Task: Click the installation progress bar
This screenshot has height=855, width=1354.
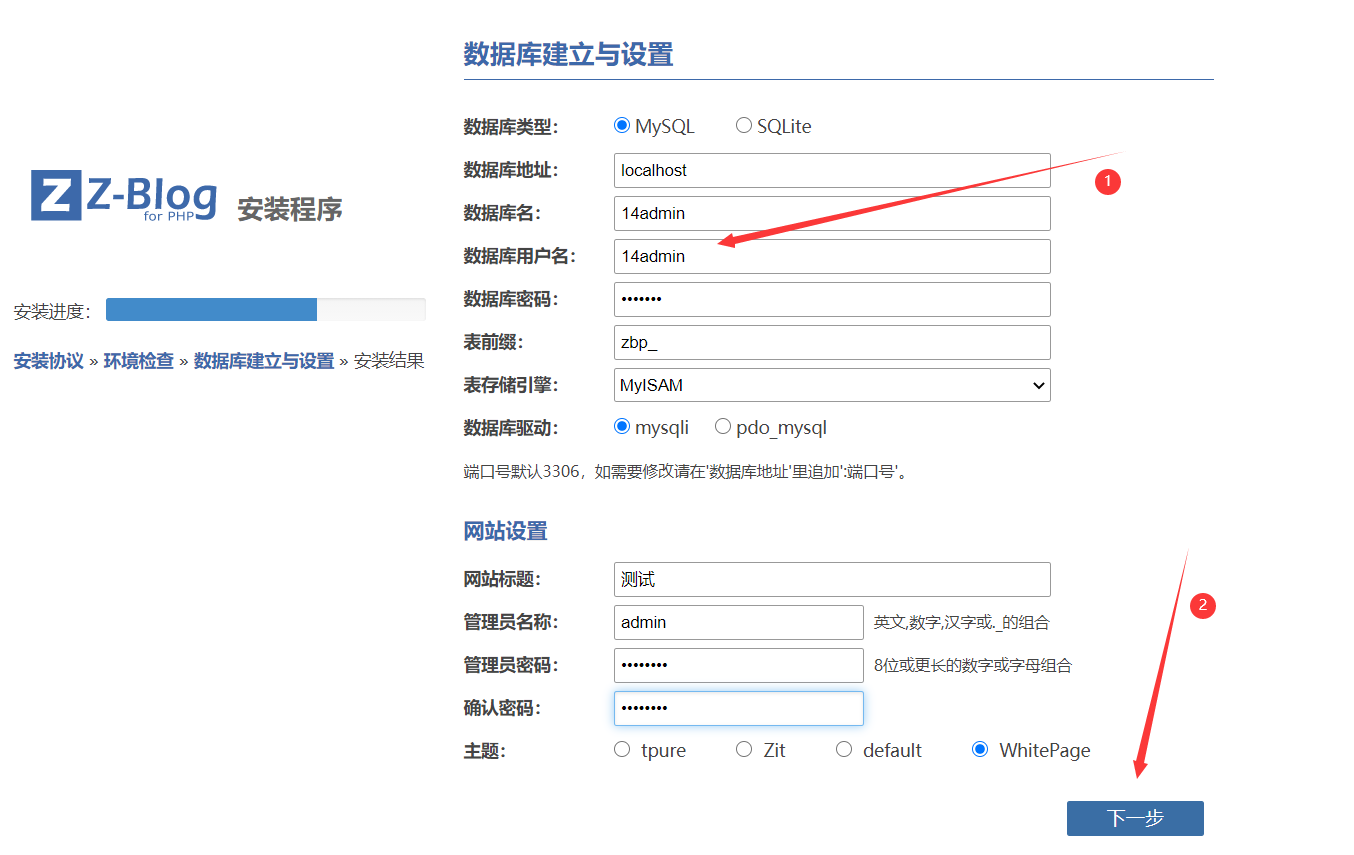Action: (265, 310)
